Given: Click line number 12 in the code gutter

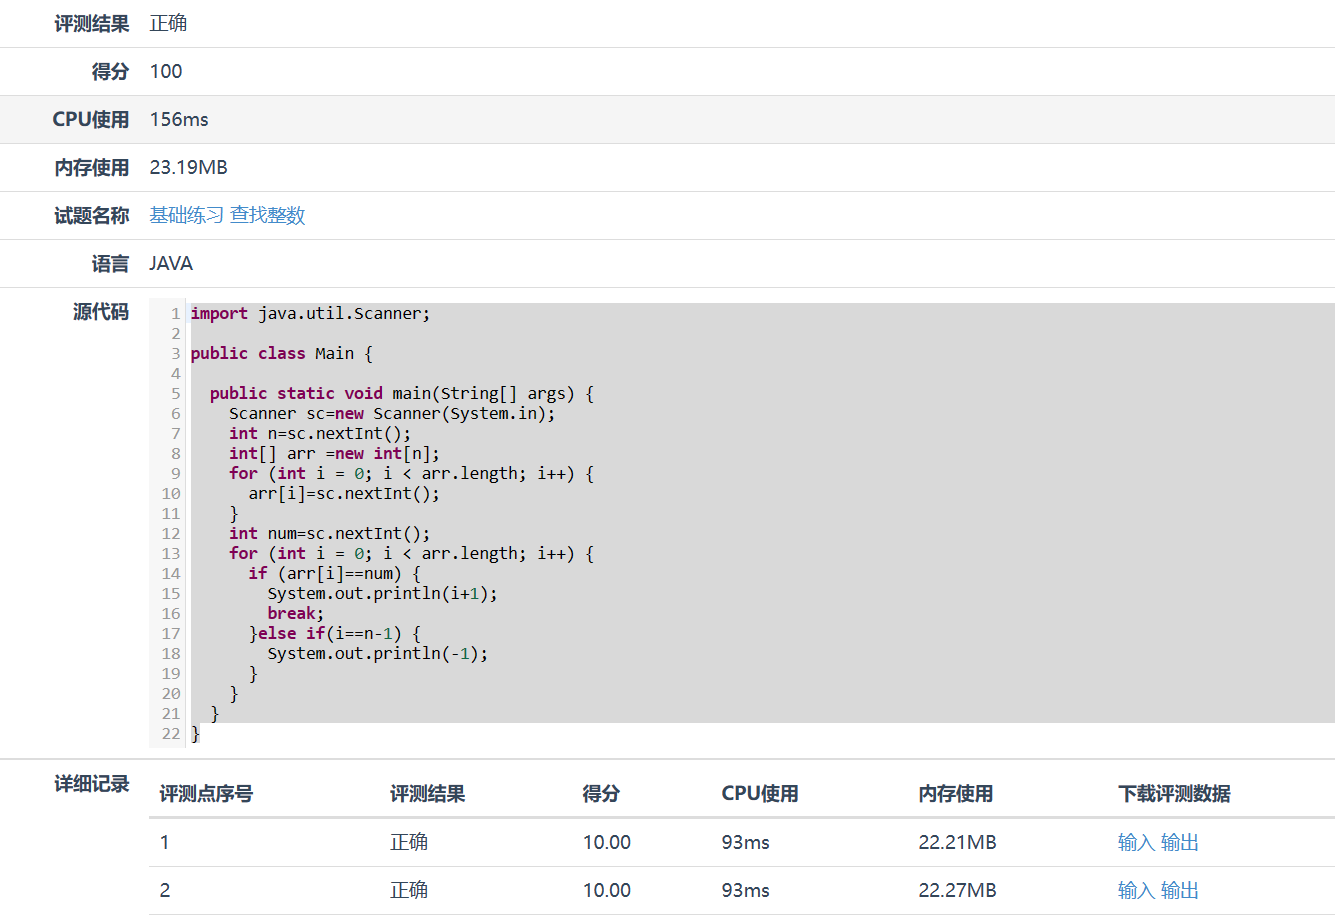Looking at the screenshot, I should coord(171,533).
